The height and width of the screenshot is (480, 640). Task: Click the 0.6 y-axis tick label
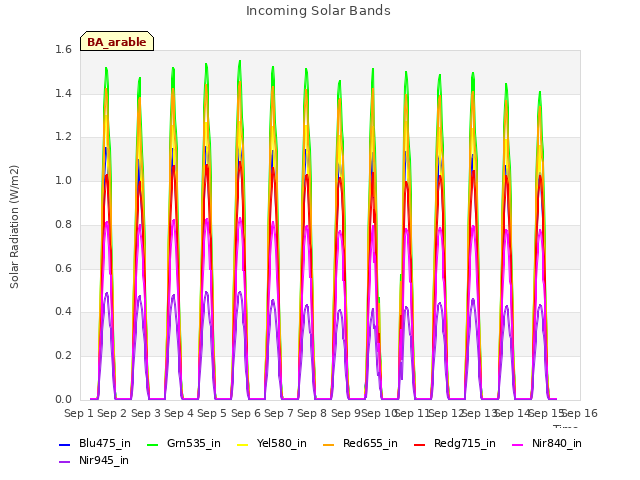(63, 269)
